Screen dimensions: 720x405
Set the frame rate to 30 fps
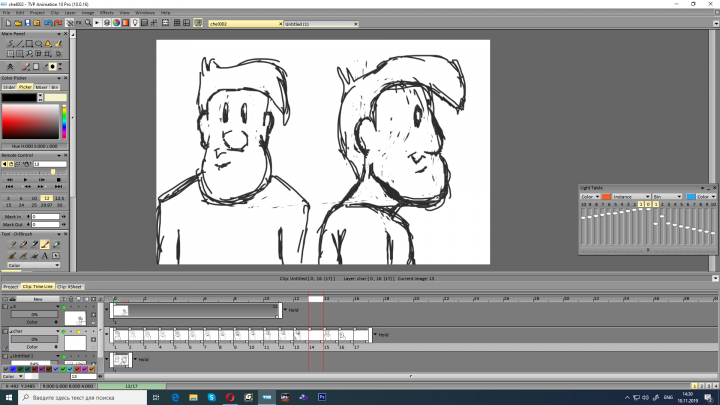click(x=59, y=205)
